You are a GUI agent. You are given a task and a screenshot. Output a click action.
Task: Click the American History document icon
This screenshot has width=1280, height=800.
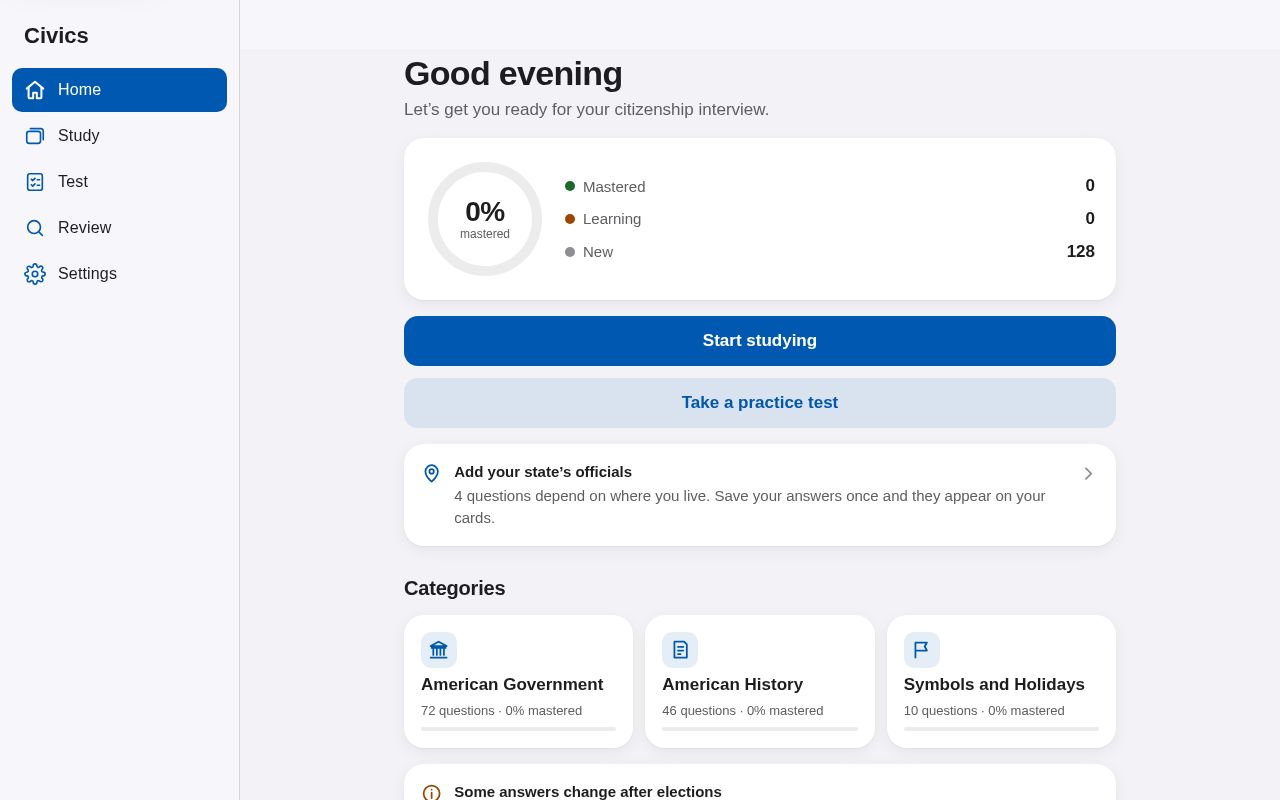(680, 650)
